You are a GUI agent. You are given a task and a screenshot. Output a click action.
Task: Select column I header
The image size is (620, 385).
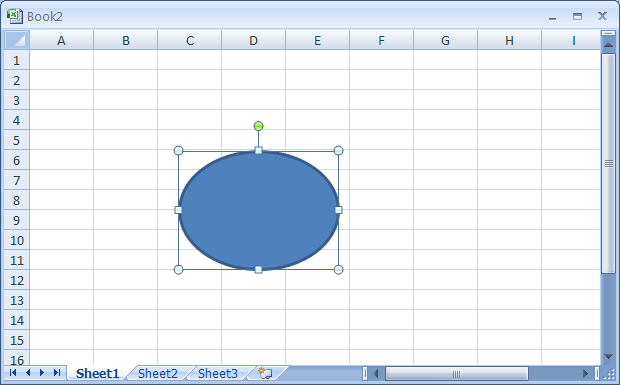[x=571, y=40]
